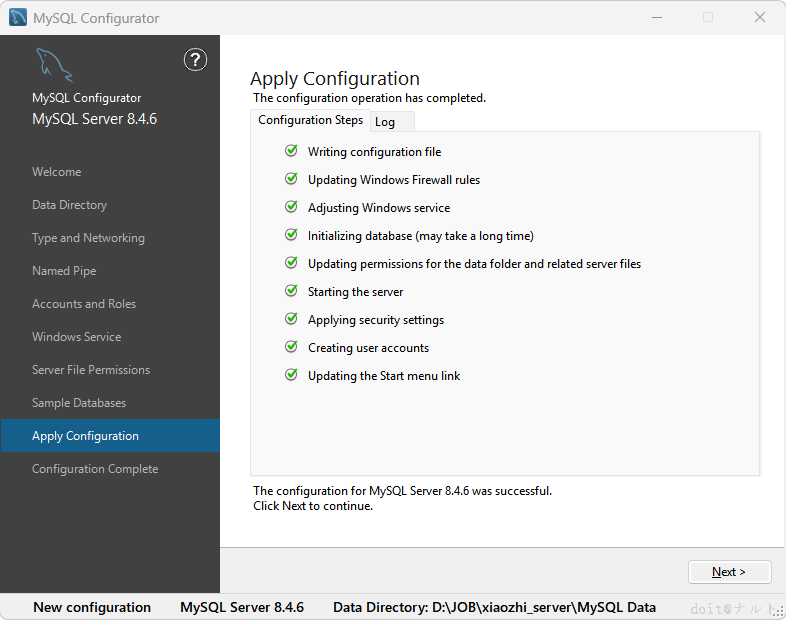Click checkmark next to Adjusting Windows service
This screenshot has height=620, width=786.
tap(291, 207)
